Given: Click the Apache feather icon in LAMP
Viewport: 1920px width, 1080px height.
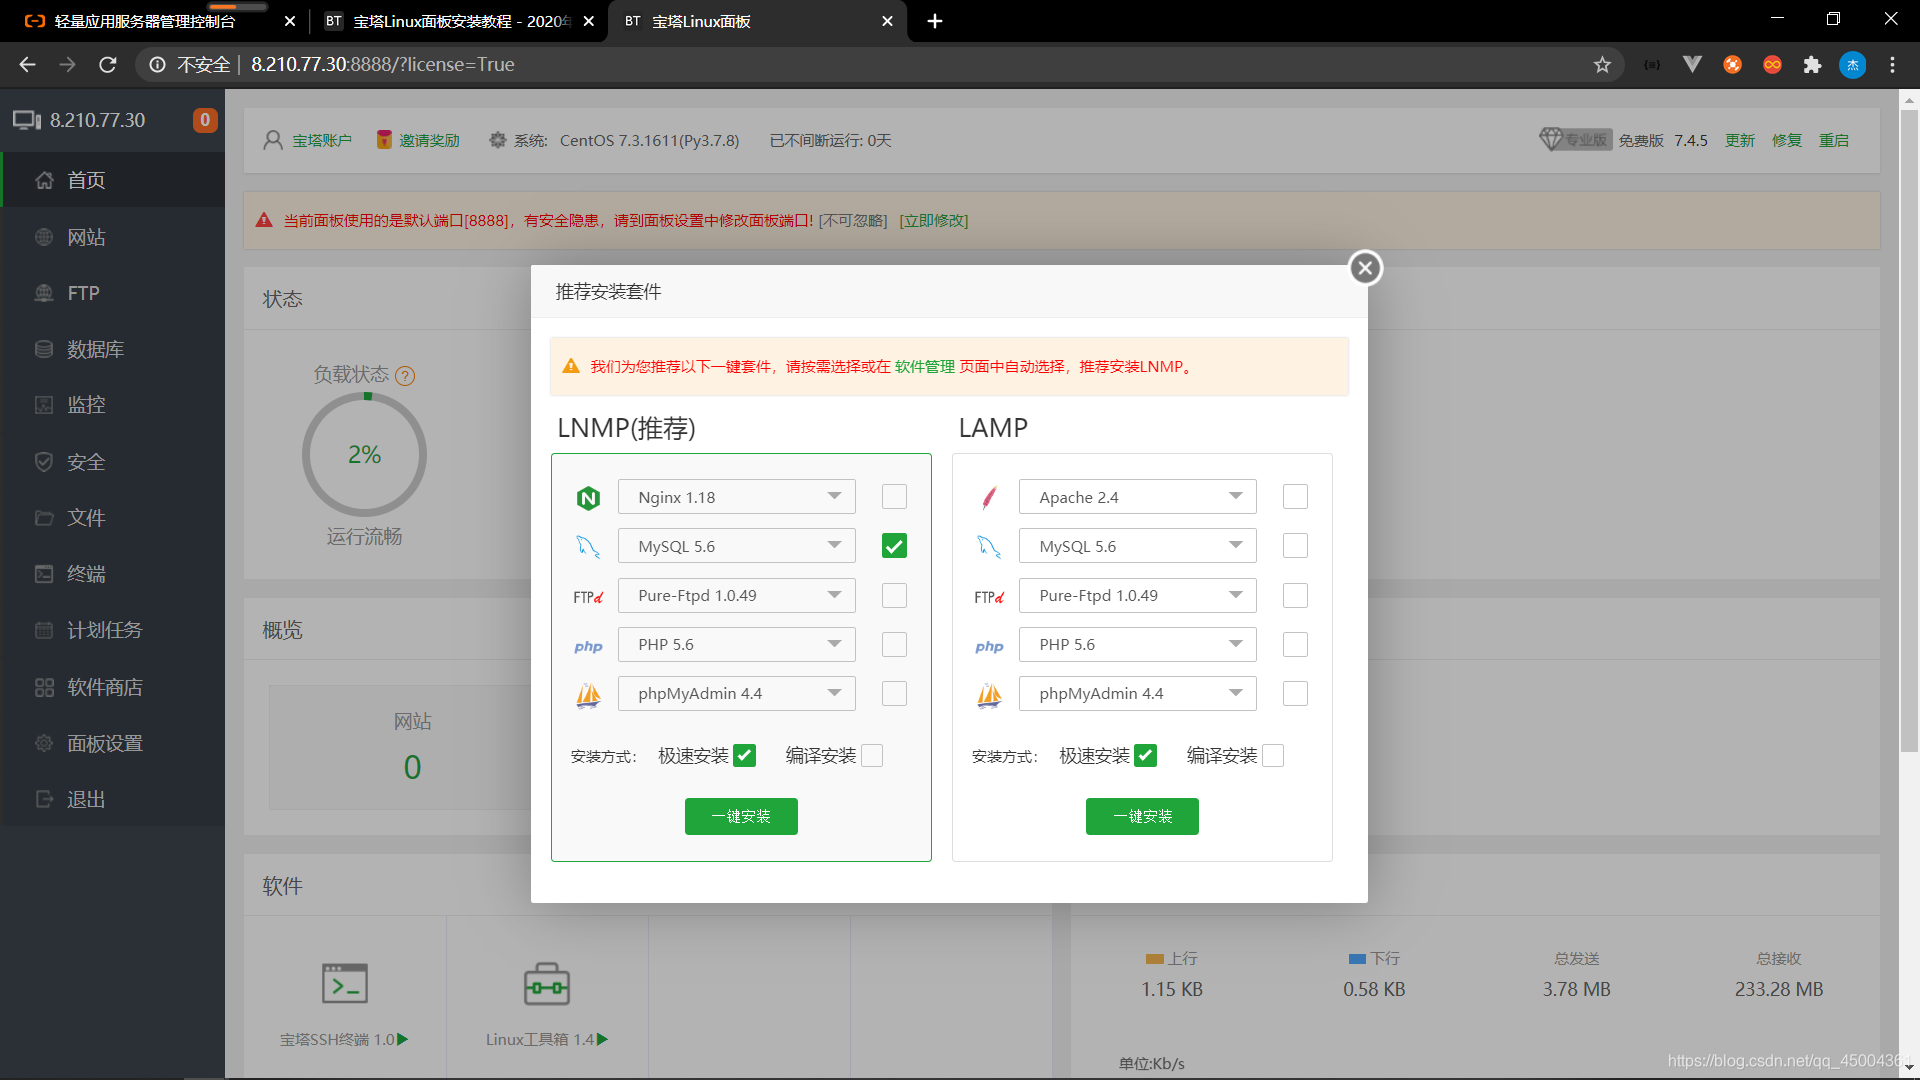Looking at the screenshot, I should click(989, 498).
